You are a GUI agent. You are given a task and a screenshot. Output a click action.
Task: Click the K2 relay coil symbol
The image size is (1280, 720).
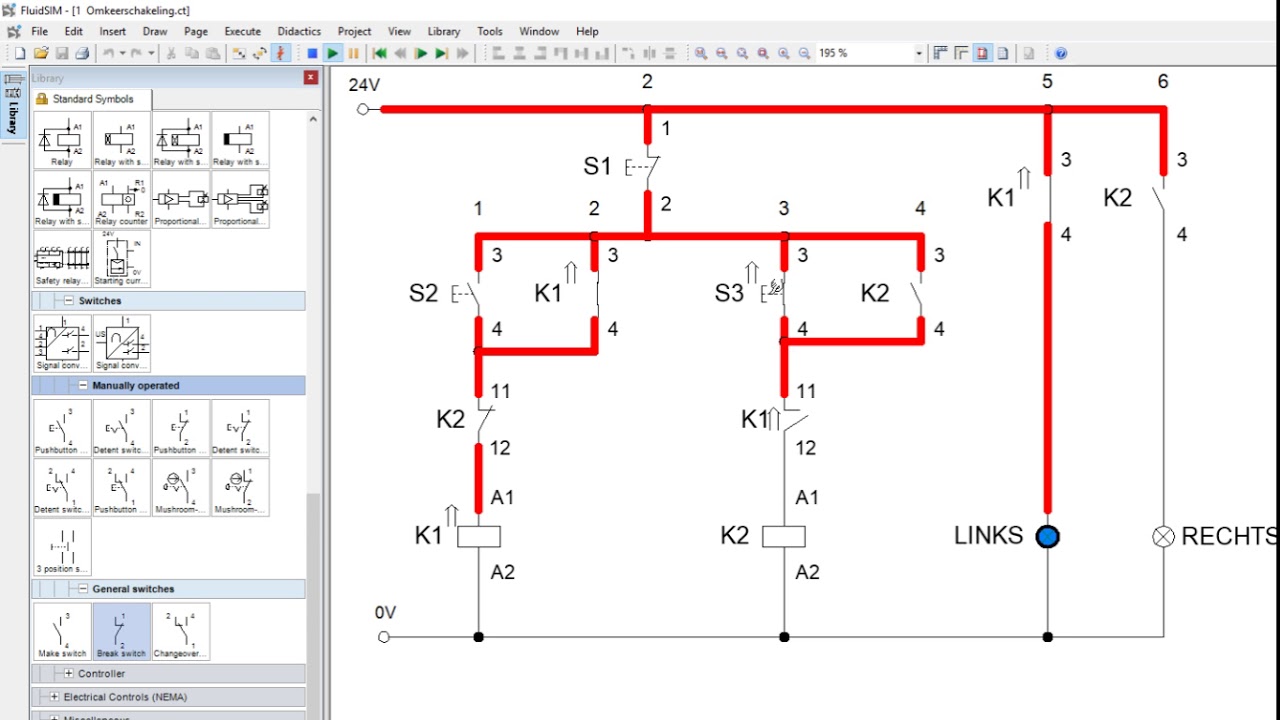783,537
